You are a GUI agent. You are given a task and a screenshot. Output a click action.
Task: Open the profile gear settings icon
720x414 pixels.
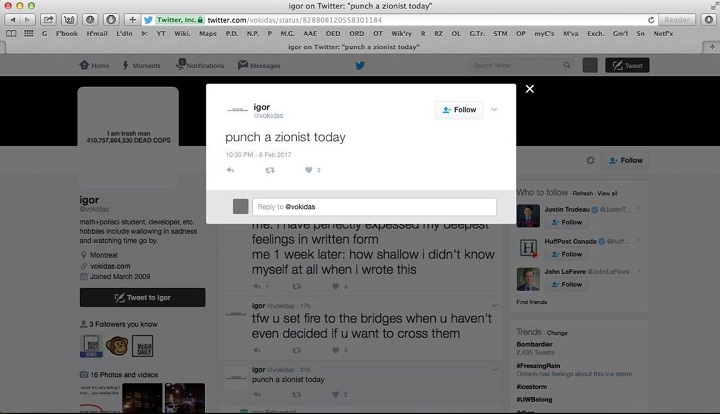click(x=591, y=160)
